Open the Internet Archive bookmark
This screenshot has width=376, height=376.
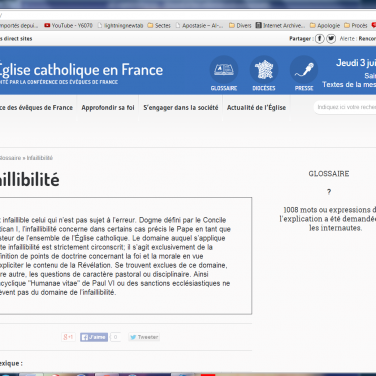(280, 25)
